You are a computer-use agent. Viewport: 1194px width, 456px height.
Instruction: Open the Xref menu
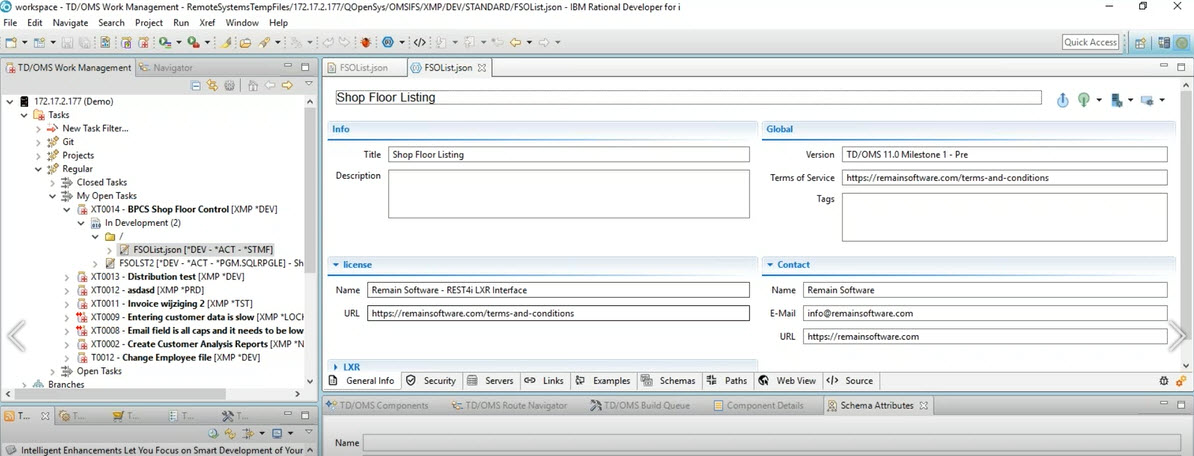tap(207, 23)
